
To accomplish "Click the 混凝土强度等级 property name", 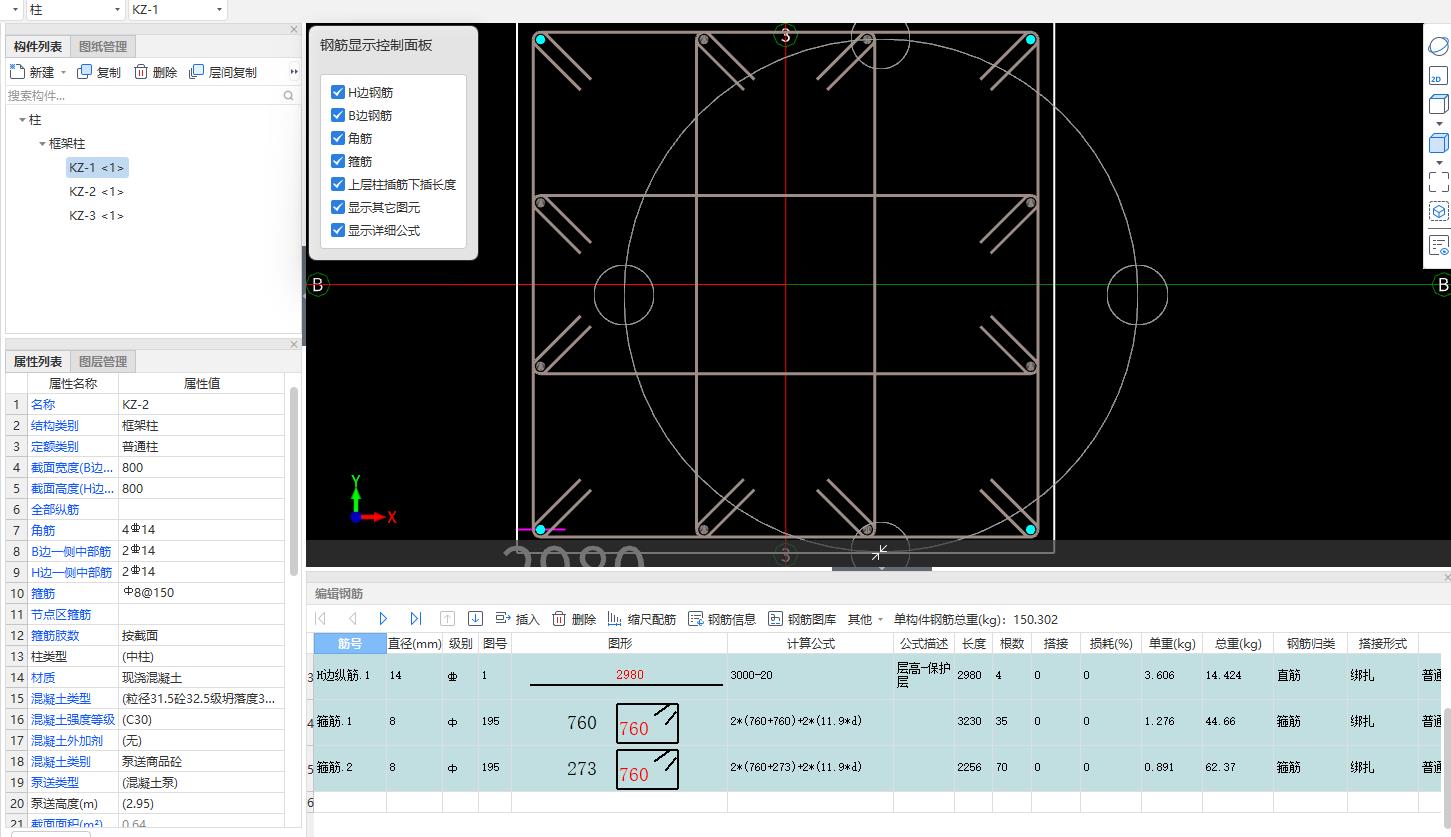I will [72, 719].
